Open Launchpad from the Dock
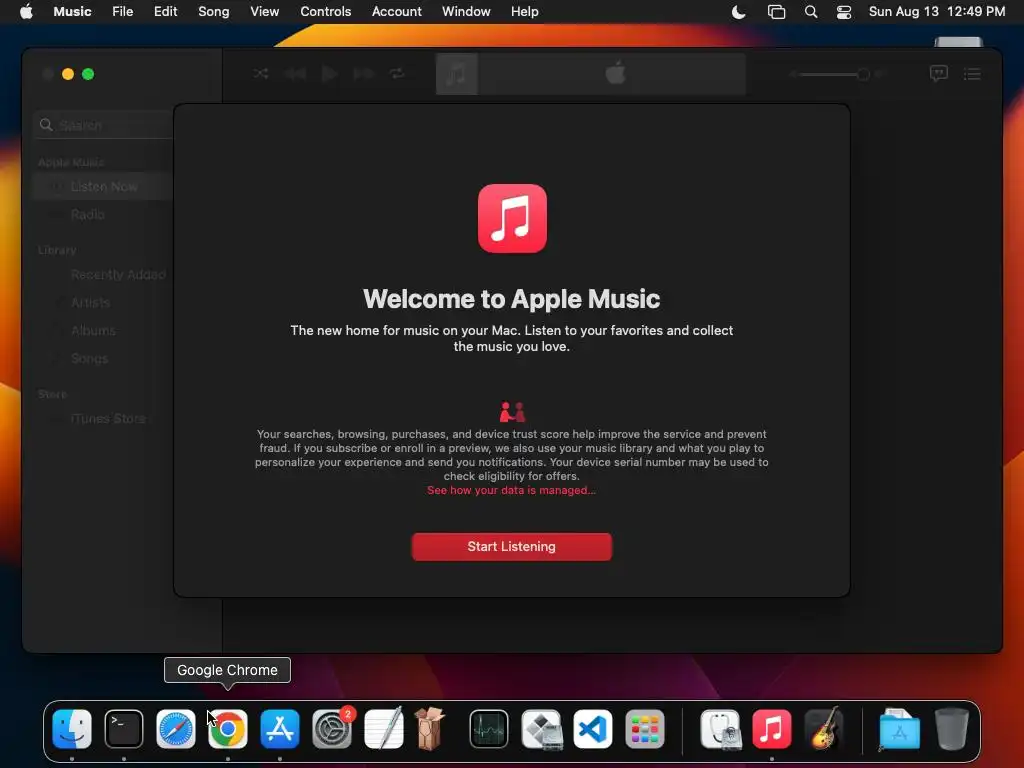 [645, 728]
